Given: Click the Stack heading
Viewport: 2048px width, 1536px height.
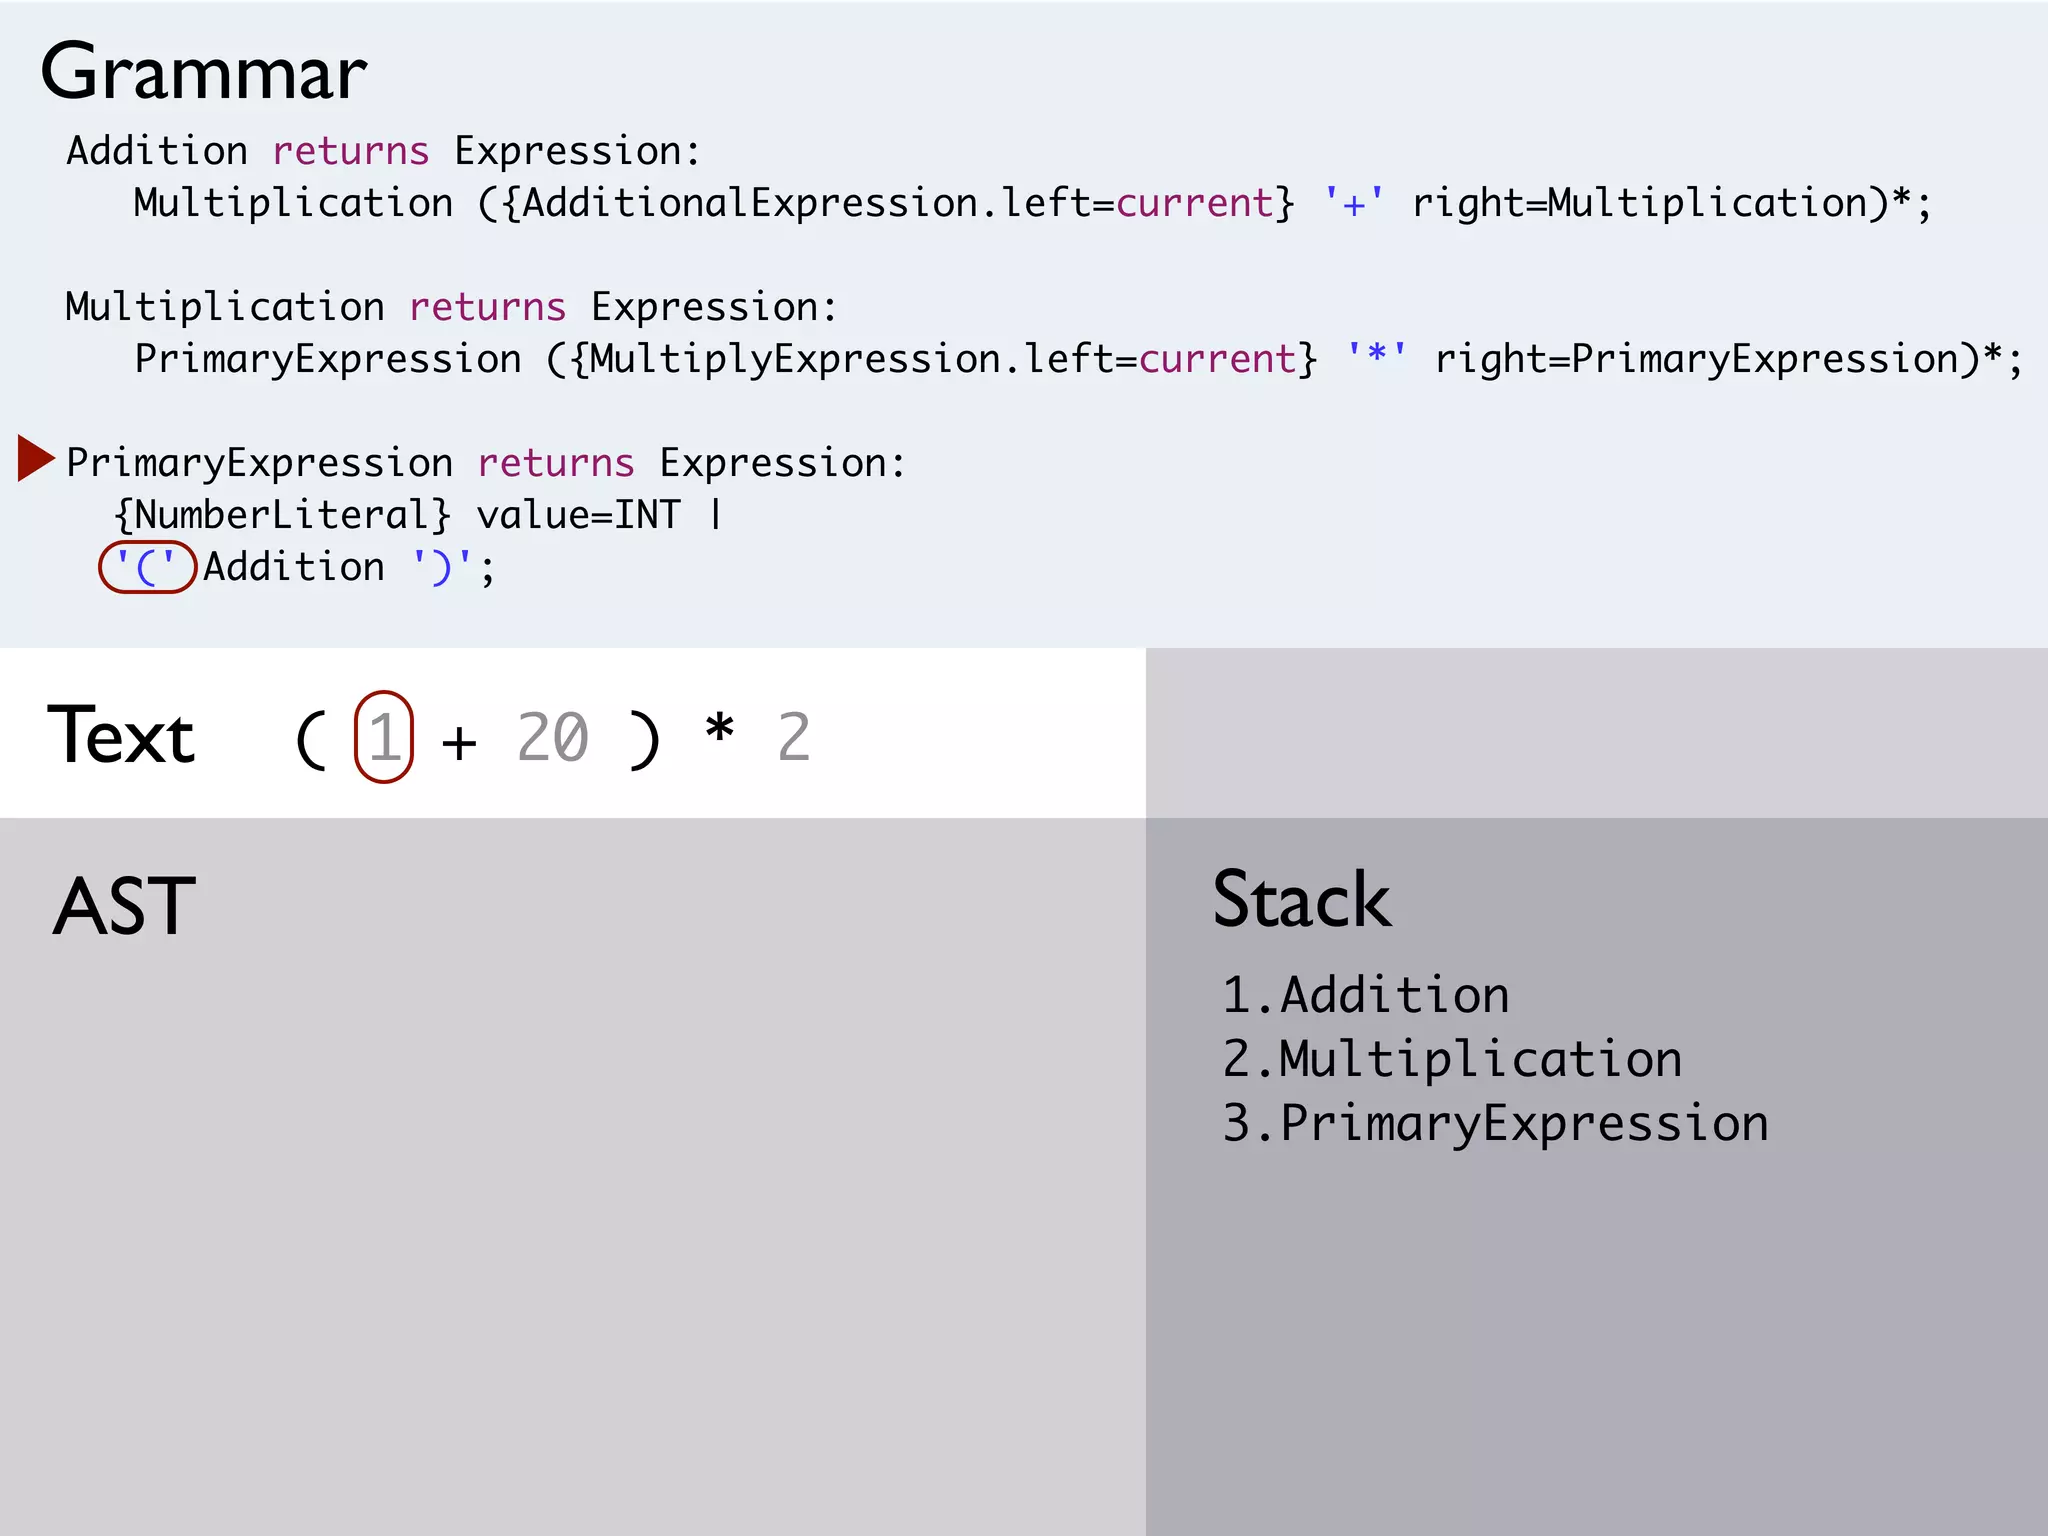Looking at the screenshot, I should 1301,900.
